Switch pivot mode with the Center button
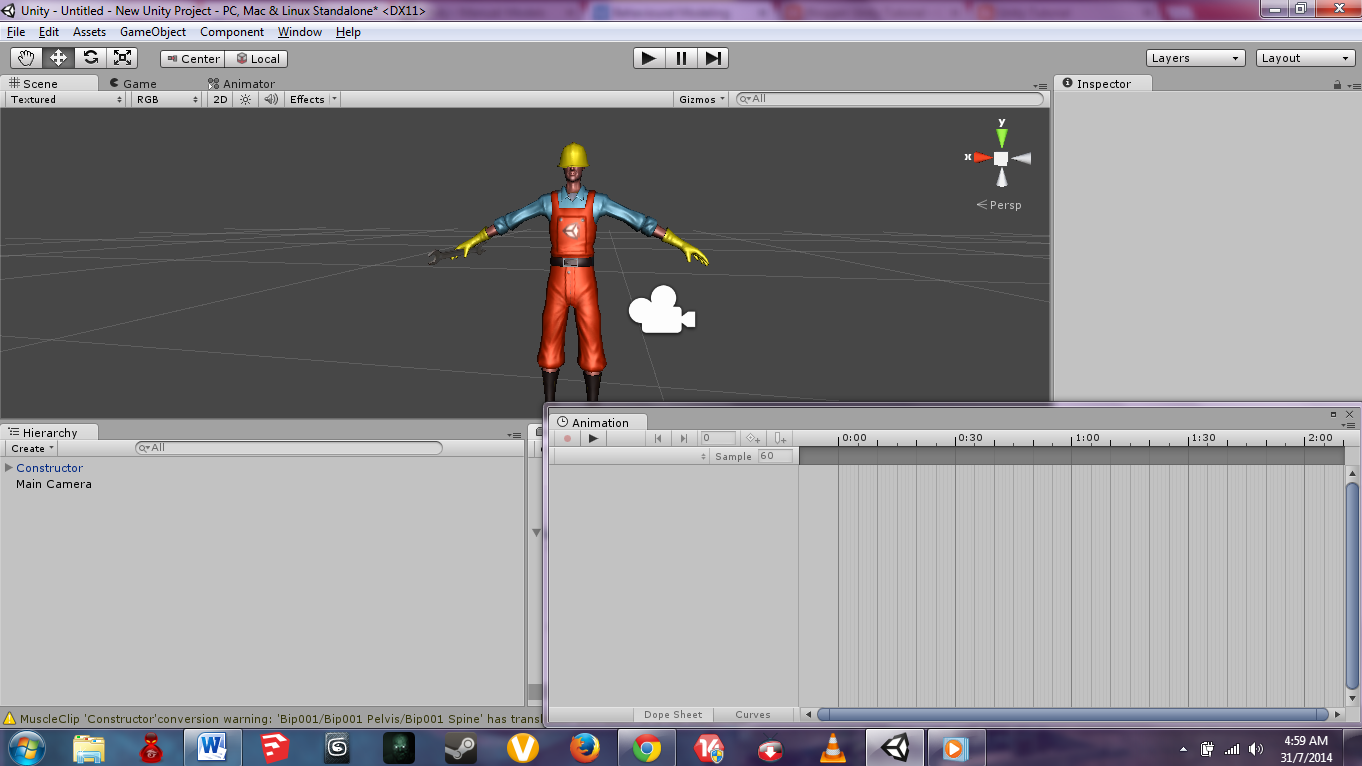Screen dimensions: 1362x766 pyautogui.click(x=191, y=58)
